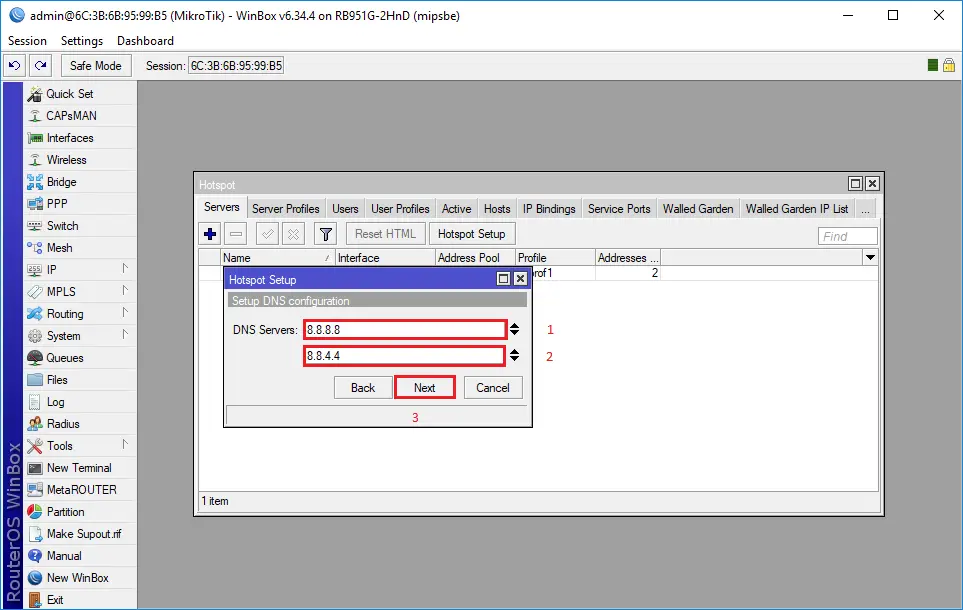
Task: Switch to the IP Bindings tab
Action: [549, 209]
